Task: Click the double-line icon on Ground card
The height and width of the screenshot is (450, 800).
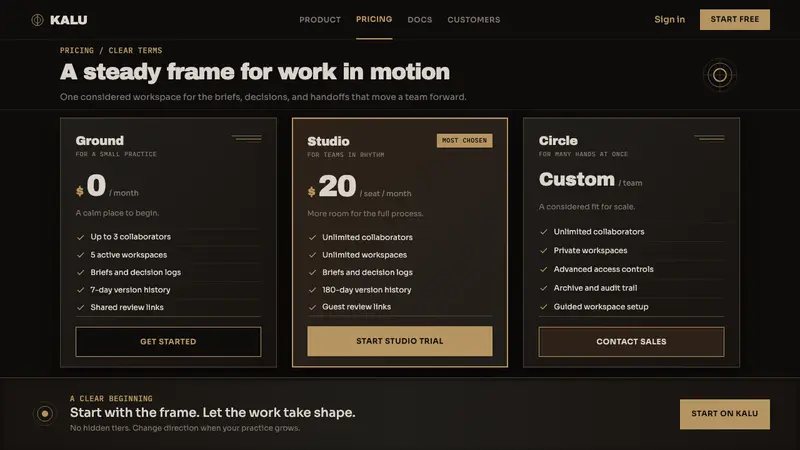Action: click(247, 138)
